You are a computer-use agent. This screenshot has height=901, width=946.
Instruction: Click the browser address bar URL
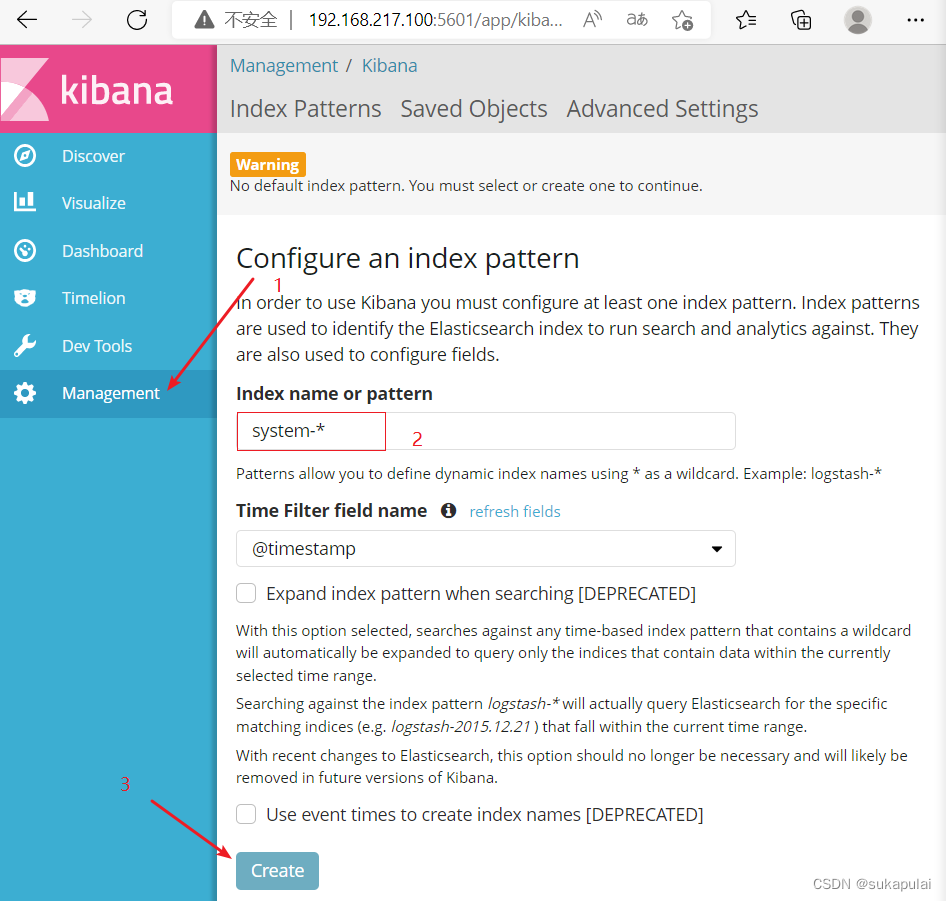coord(435,20)
